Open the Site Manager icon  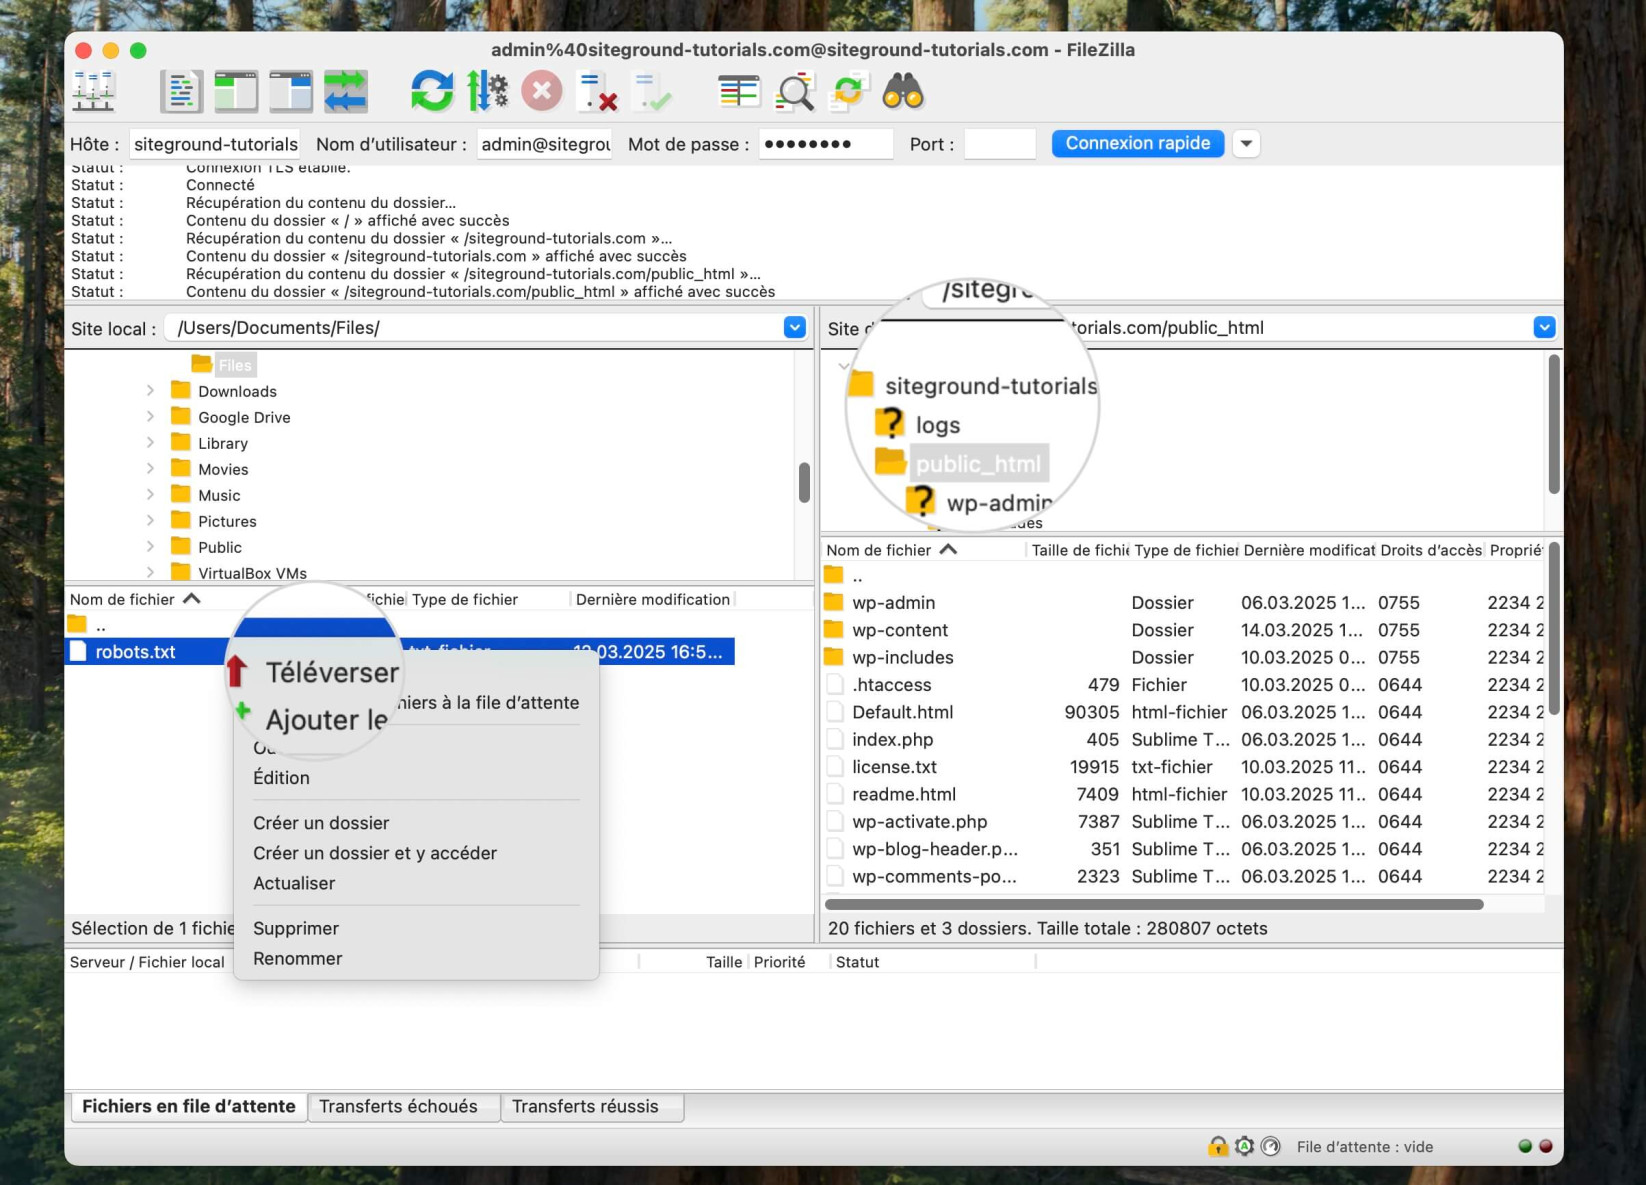pyautogui.click(x=94, y=92)
